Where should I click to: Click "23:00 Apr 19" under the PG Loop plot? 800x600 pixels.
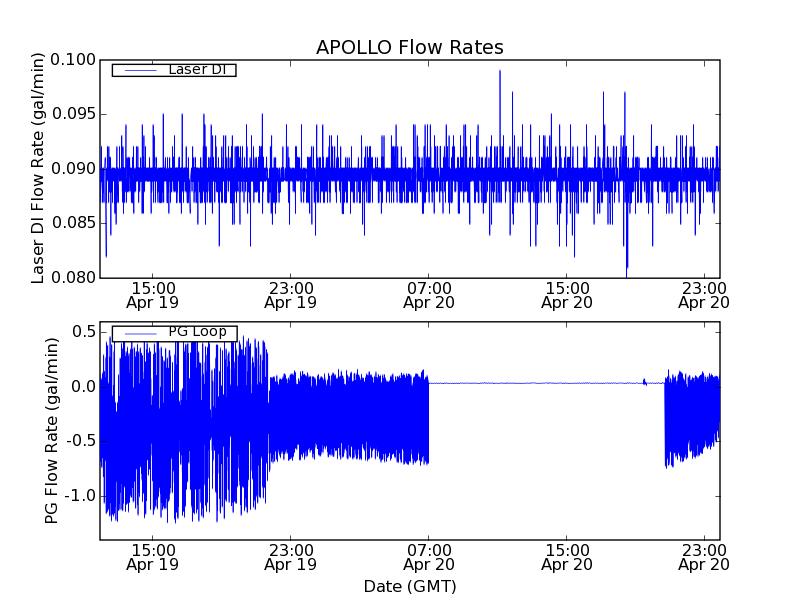pos(290,558)
